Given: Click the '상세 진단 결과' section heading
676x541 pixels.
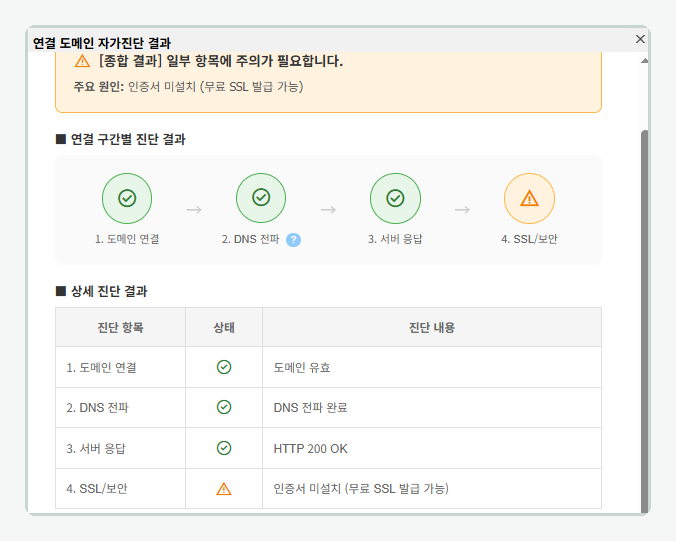Looking at the screenshot, I should [102, 291].
